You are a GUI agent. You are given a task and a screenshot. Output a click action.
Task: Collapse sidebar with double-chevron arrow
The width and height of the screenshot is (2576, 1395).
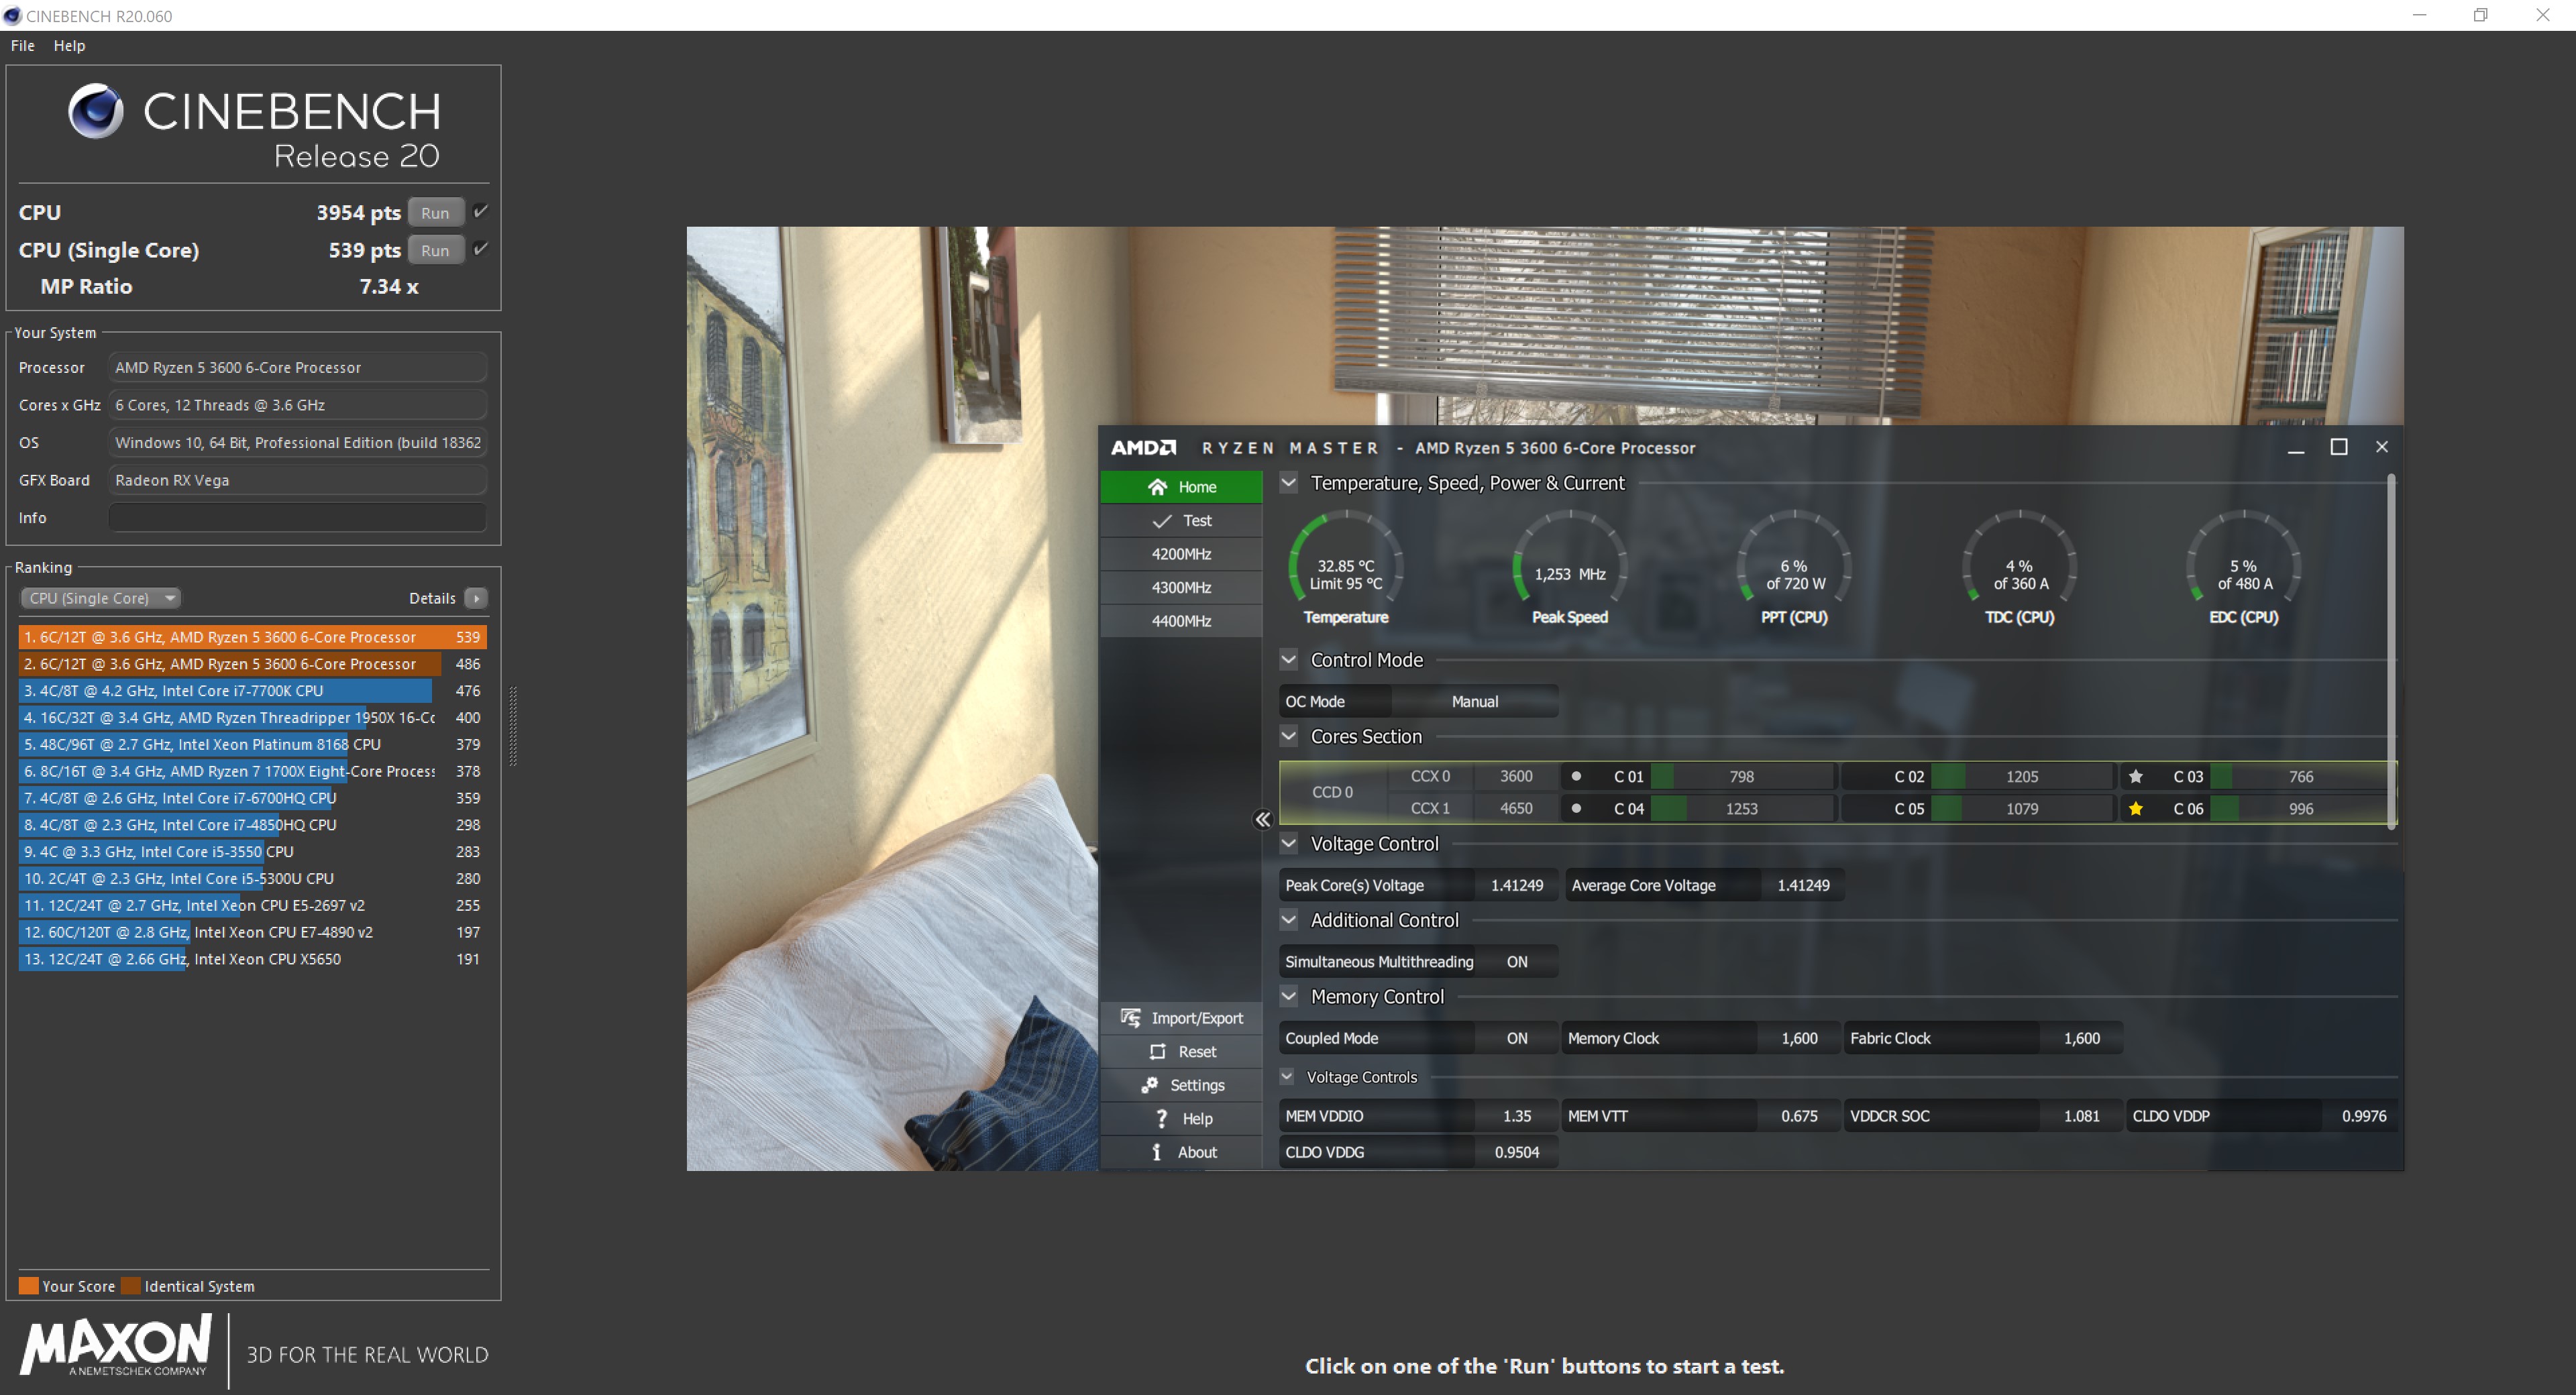coord(1262,820)
